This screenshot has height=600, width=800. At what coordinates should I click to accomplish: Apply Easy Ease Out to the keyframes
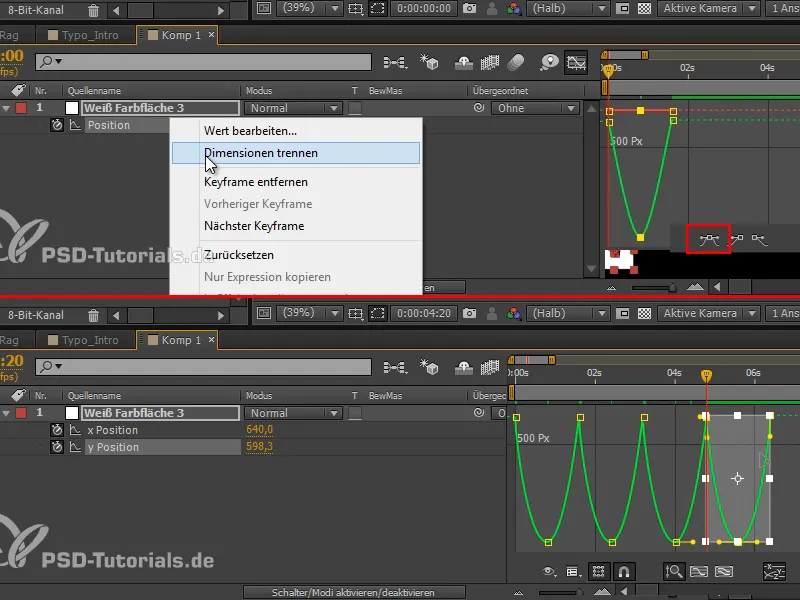coord(760,239)
